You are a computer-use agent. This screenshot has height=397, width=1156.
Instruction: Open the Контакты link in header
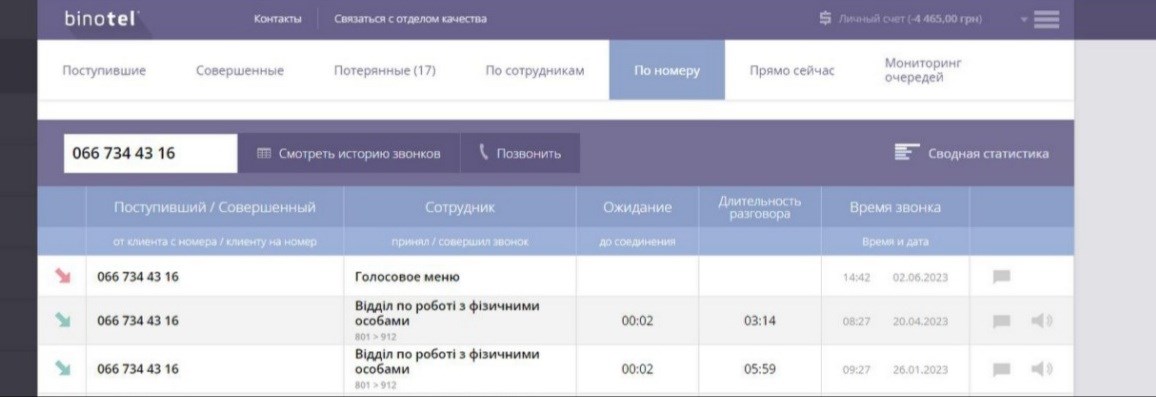[277, 19]
